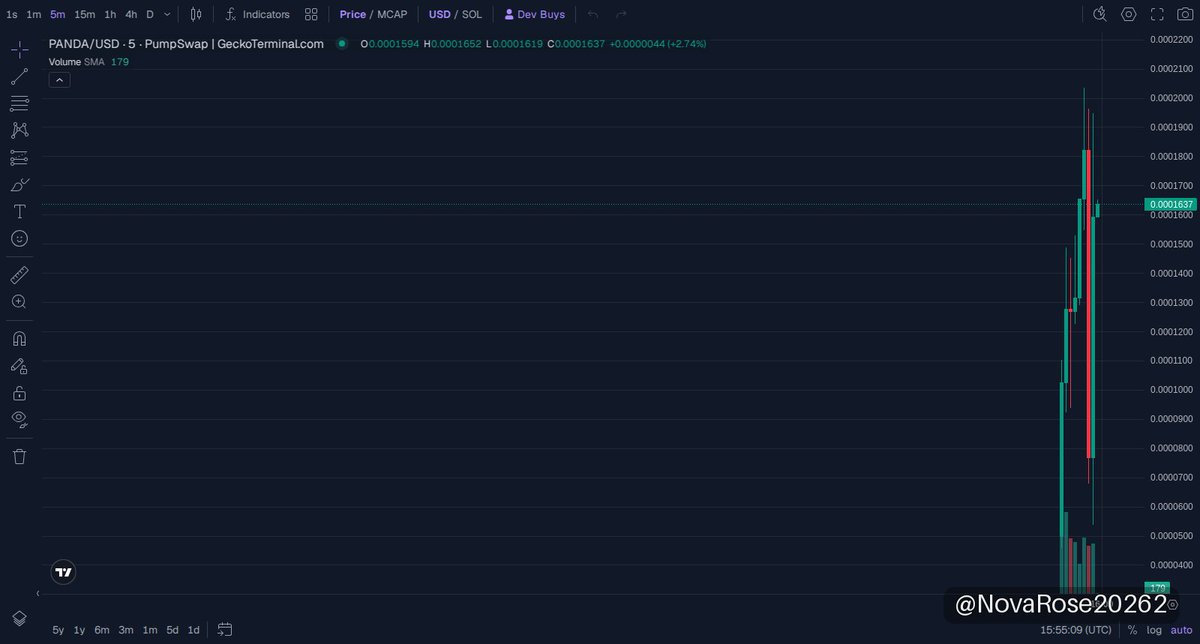Toggle hide all drawings eye icon
This screenshot has width=1200, height=644.
point(20,419)
